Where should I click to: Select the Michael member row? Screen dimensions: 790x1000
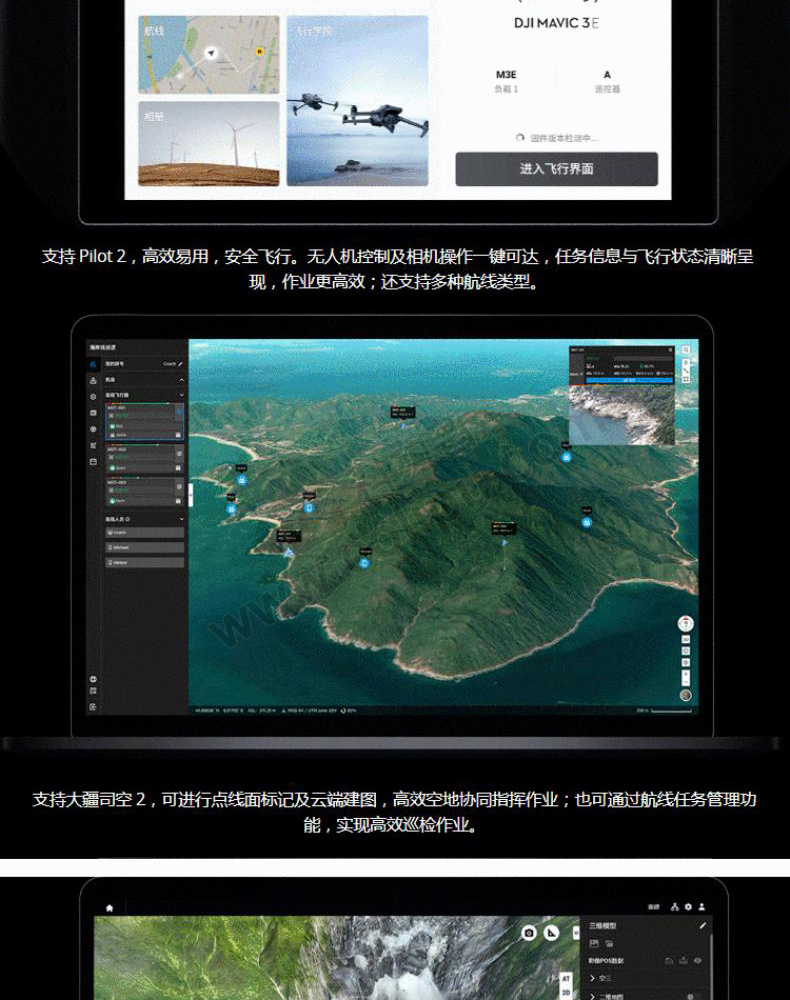pyautogui.click(x=145, y=547)
